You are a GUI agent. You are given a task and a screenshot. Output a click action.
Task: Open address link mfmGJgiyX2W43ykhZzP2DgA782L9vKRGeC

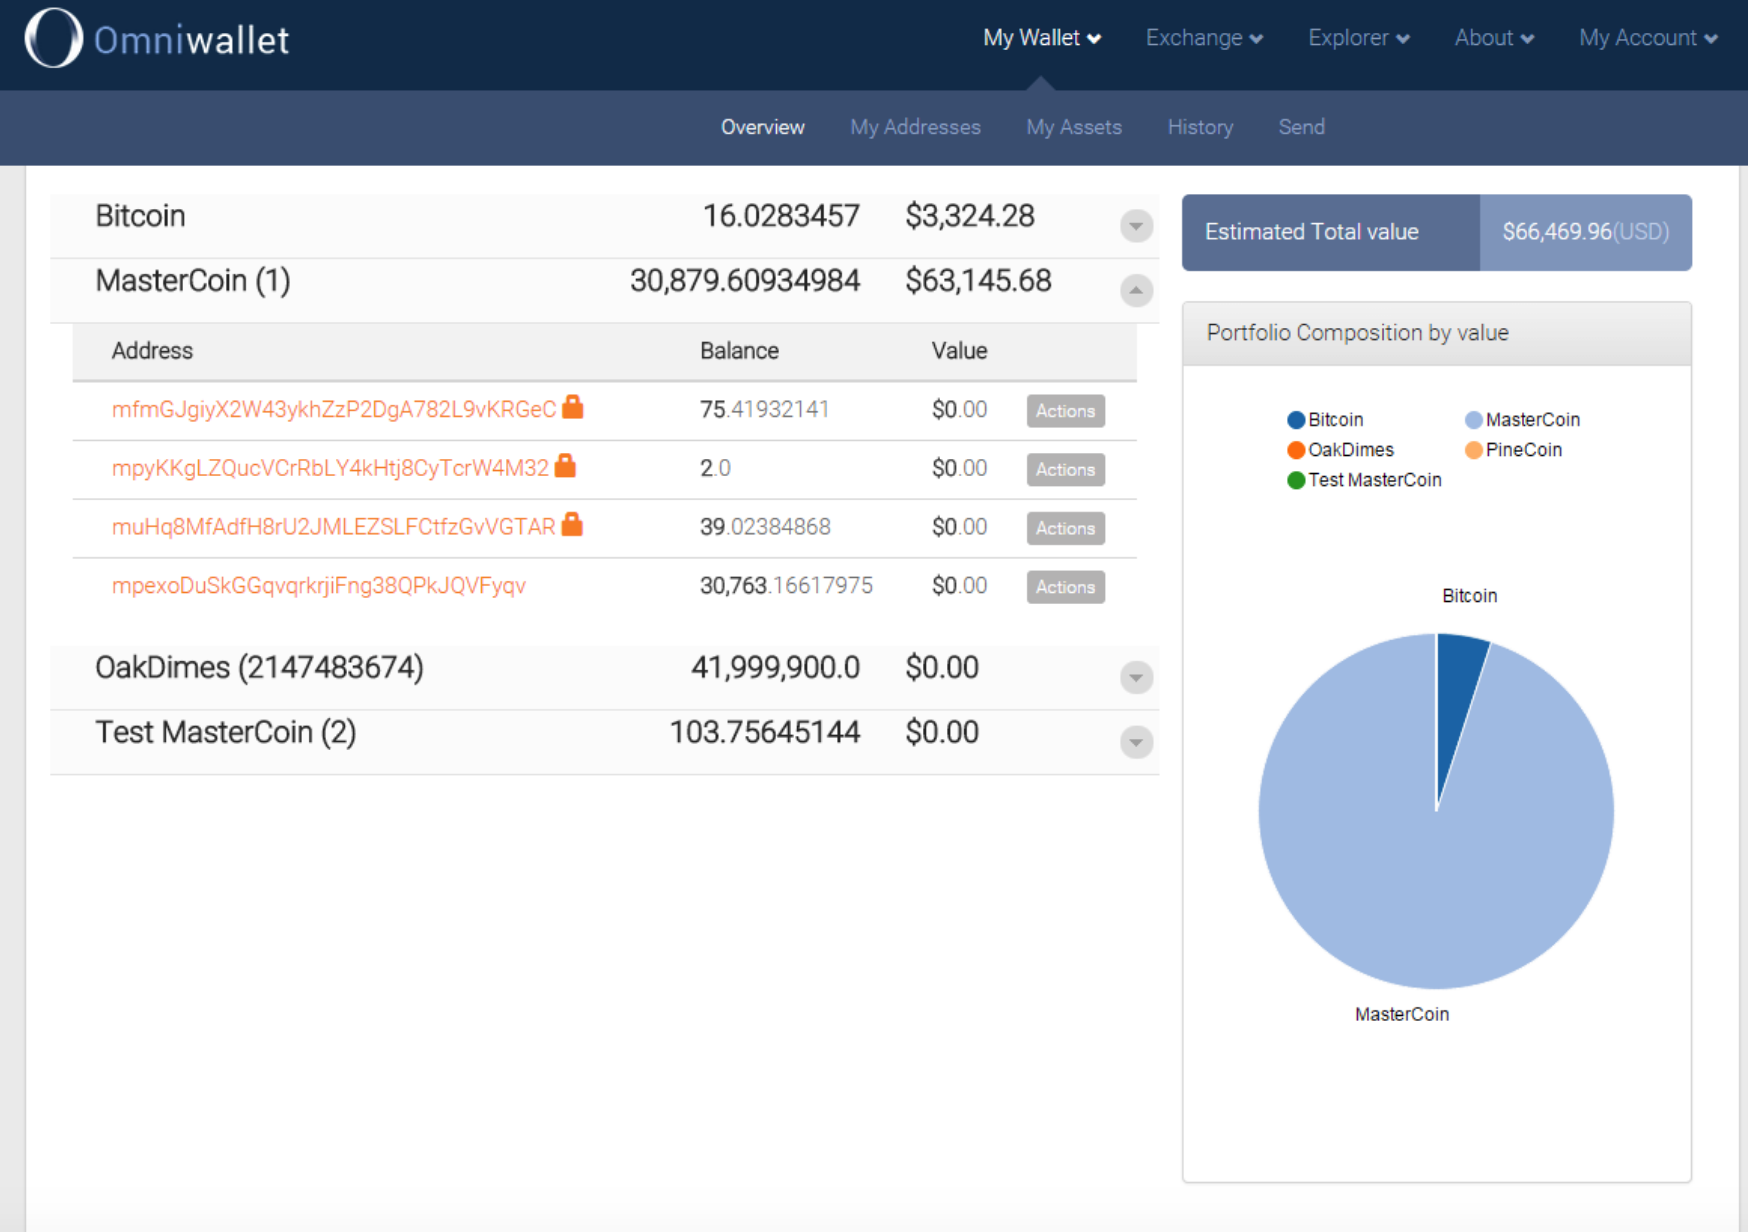(334, 409)
